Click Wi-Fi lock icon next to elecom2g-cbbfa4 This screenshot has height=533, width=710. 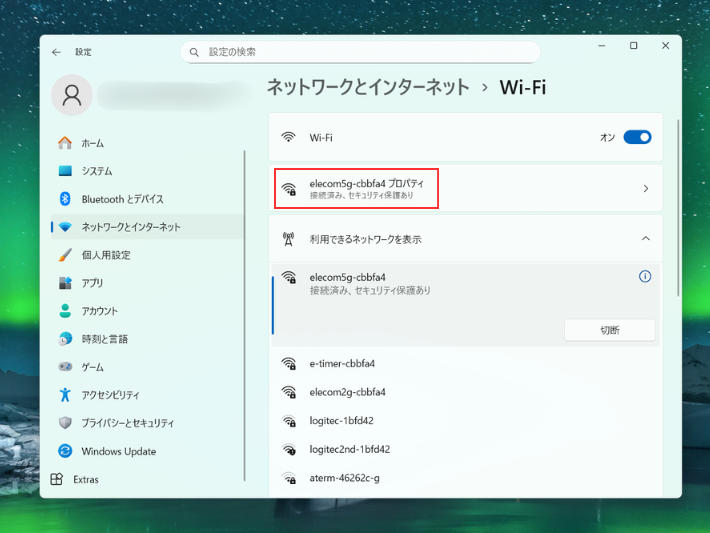(289, 392)
